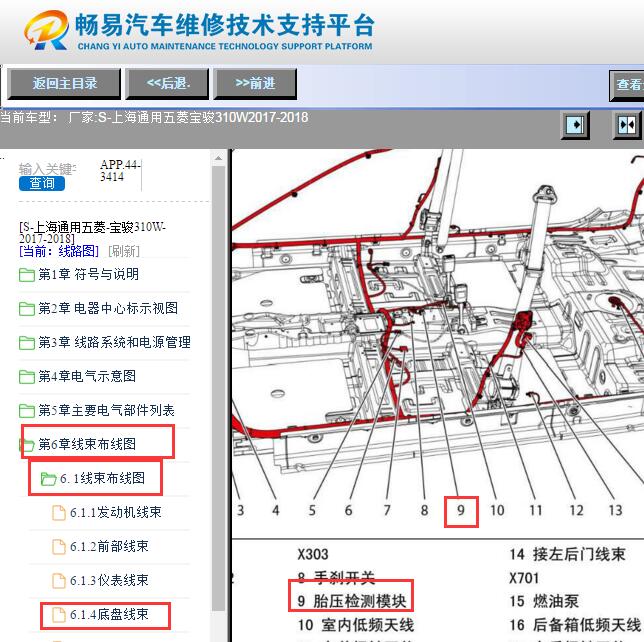
Task: Click diagram callout number 13
Action: [x=615, y=511]
